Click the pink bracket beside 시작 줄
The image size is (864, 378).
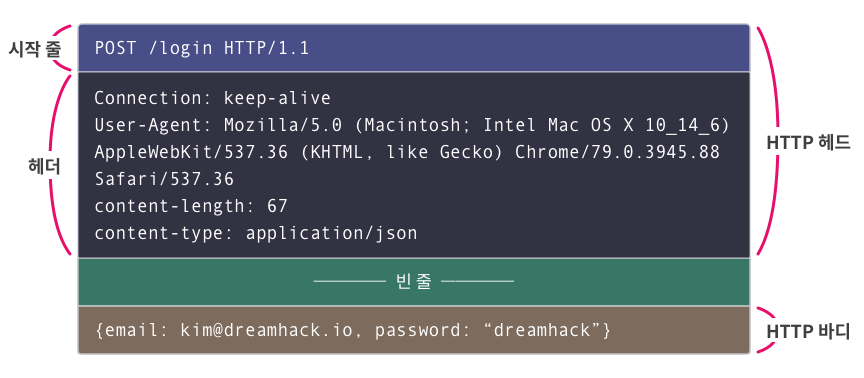click(63, 48)
